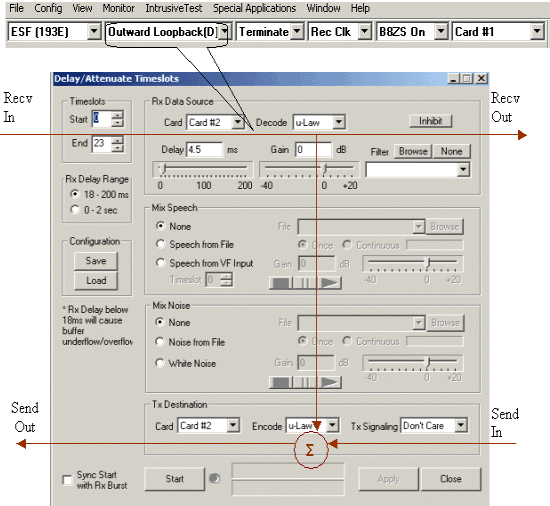This screenshot has width=550, height=506.
Task: Click the Mix Speech play button
Action: click(329, 283)
